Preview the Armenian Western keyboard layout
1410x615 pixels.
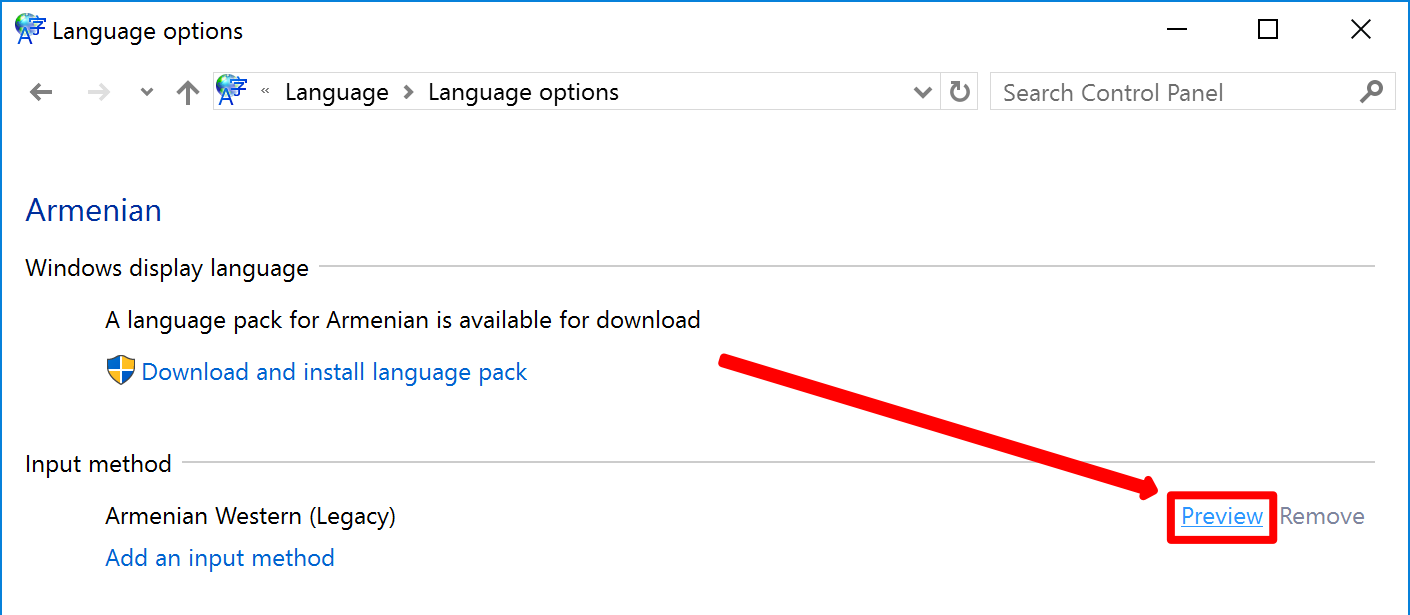click(1222, 516)
